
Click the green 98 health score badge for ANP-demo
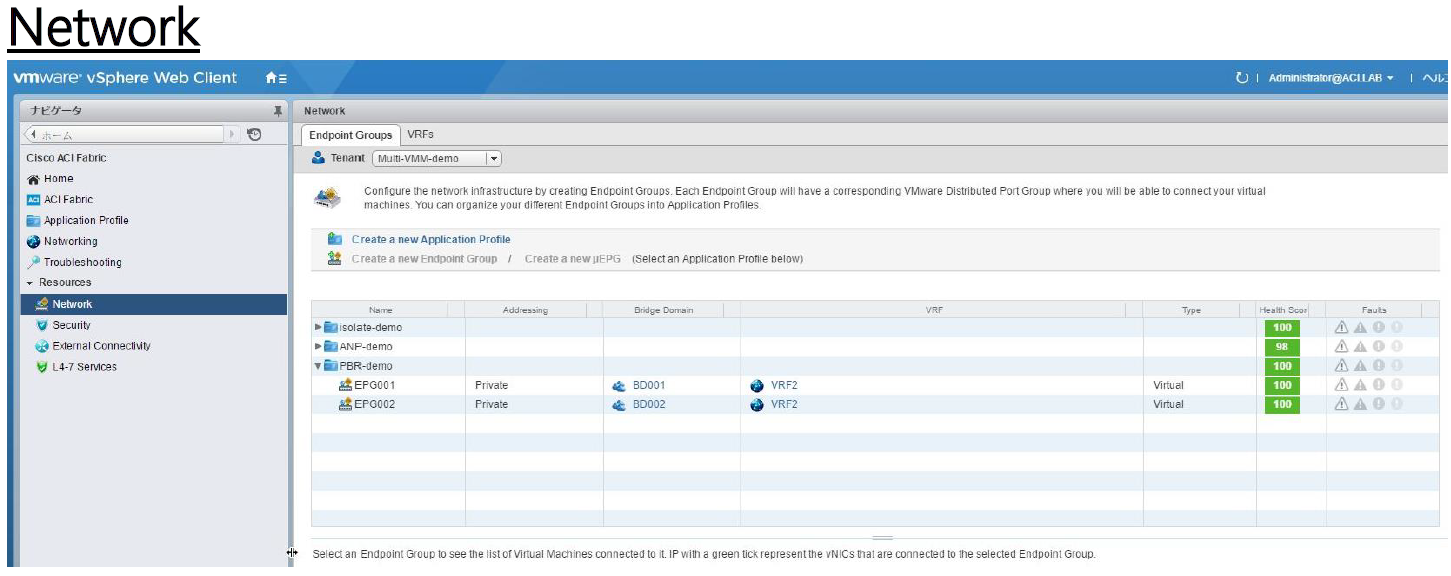pyautogui.click(x=1283, y=346)
